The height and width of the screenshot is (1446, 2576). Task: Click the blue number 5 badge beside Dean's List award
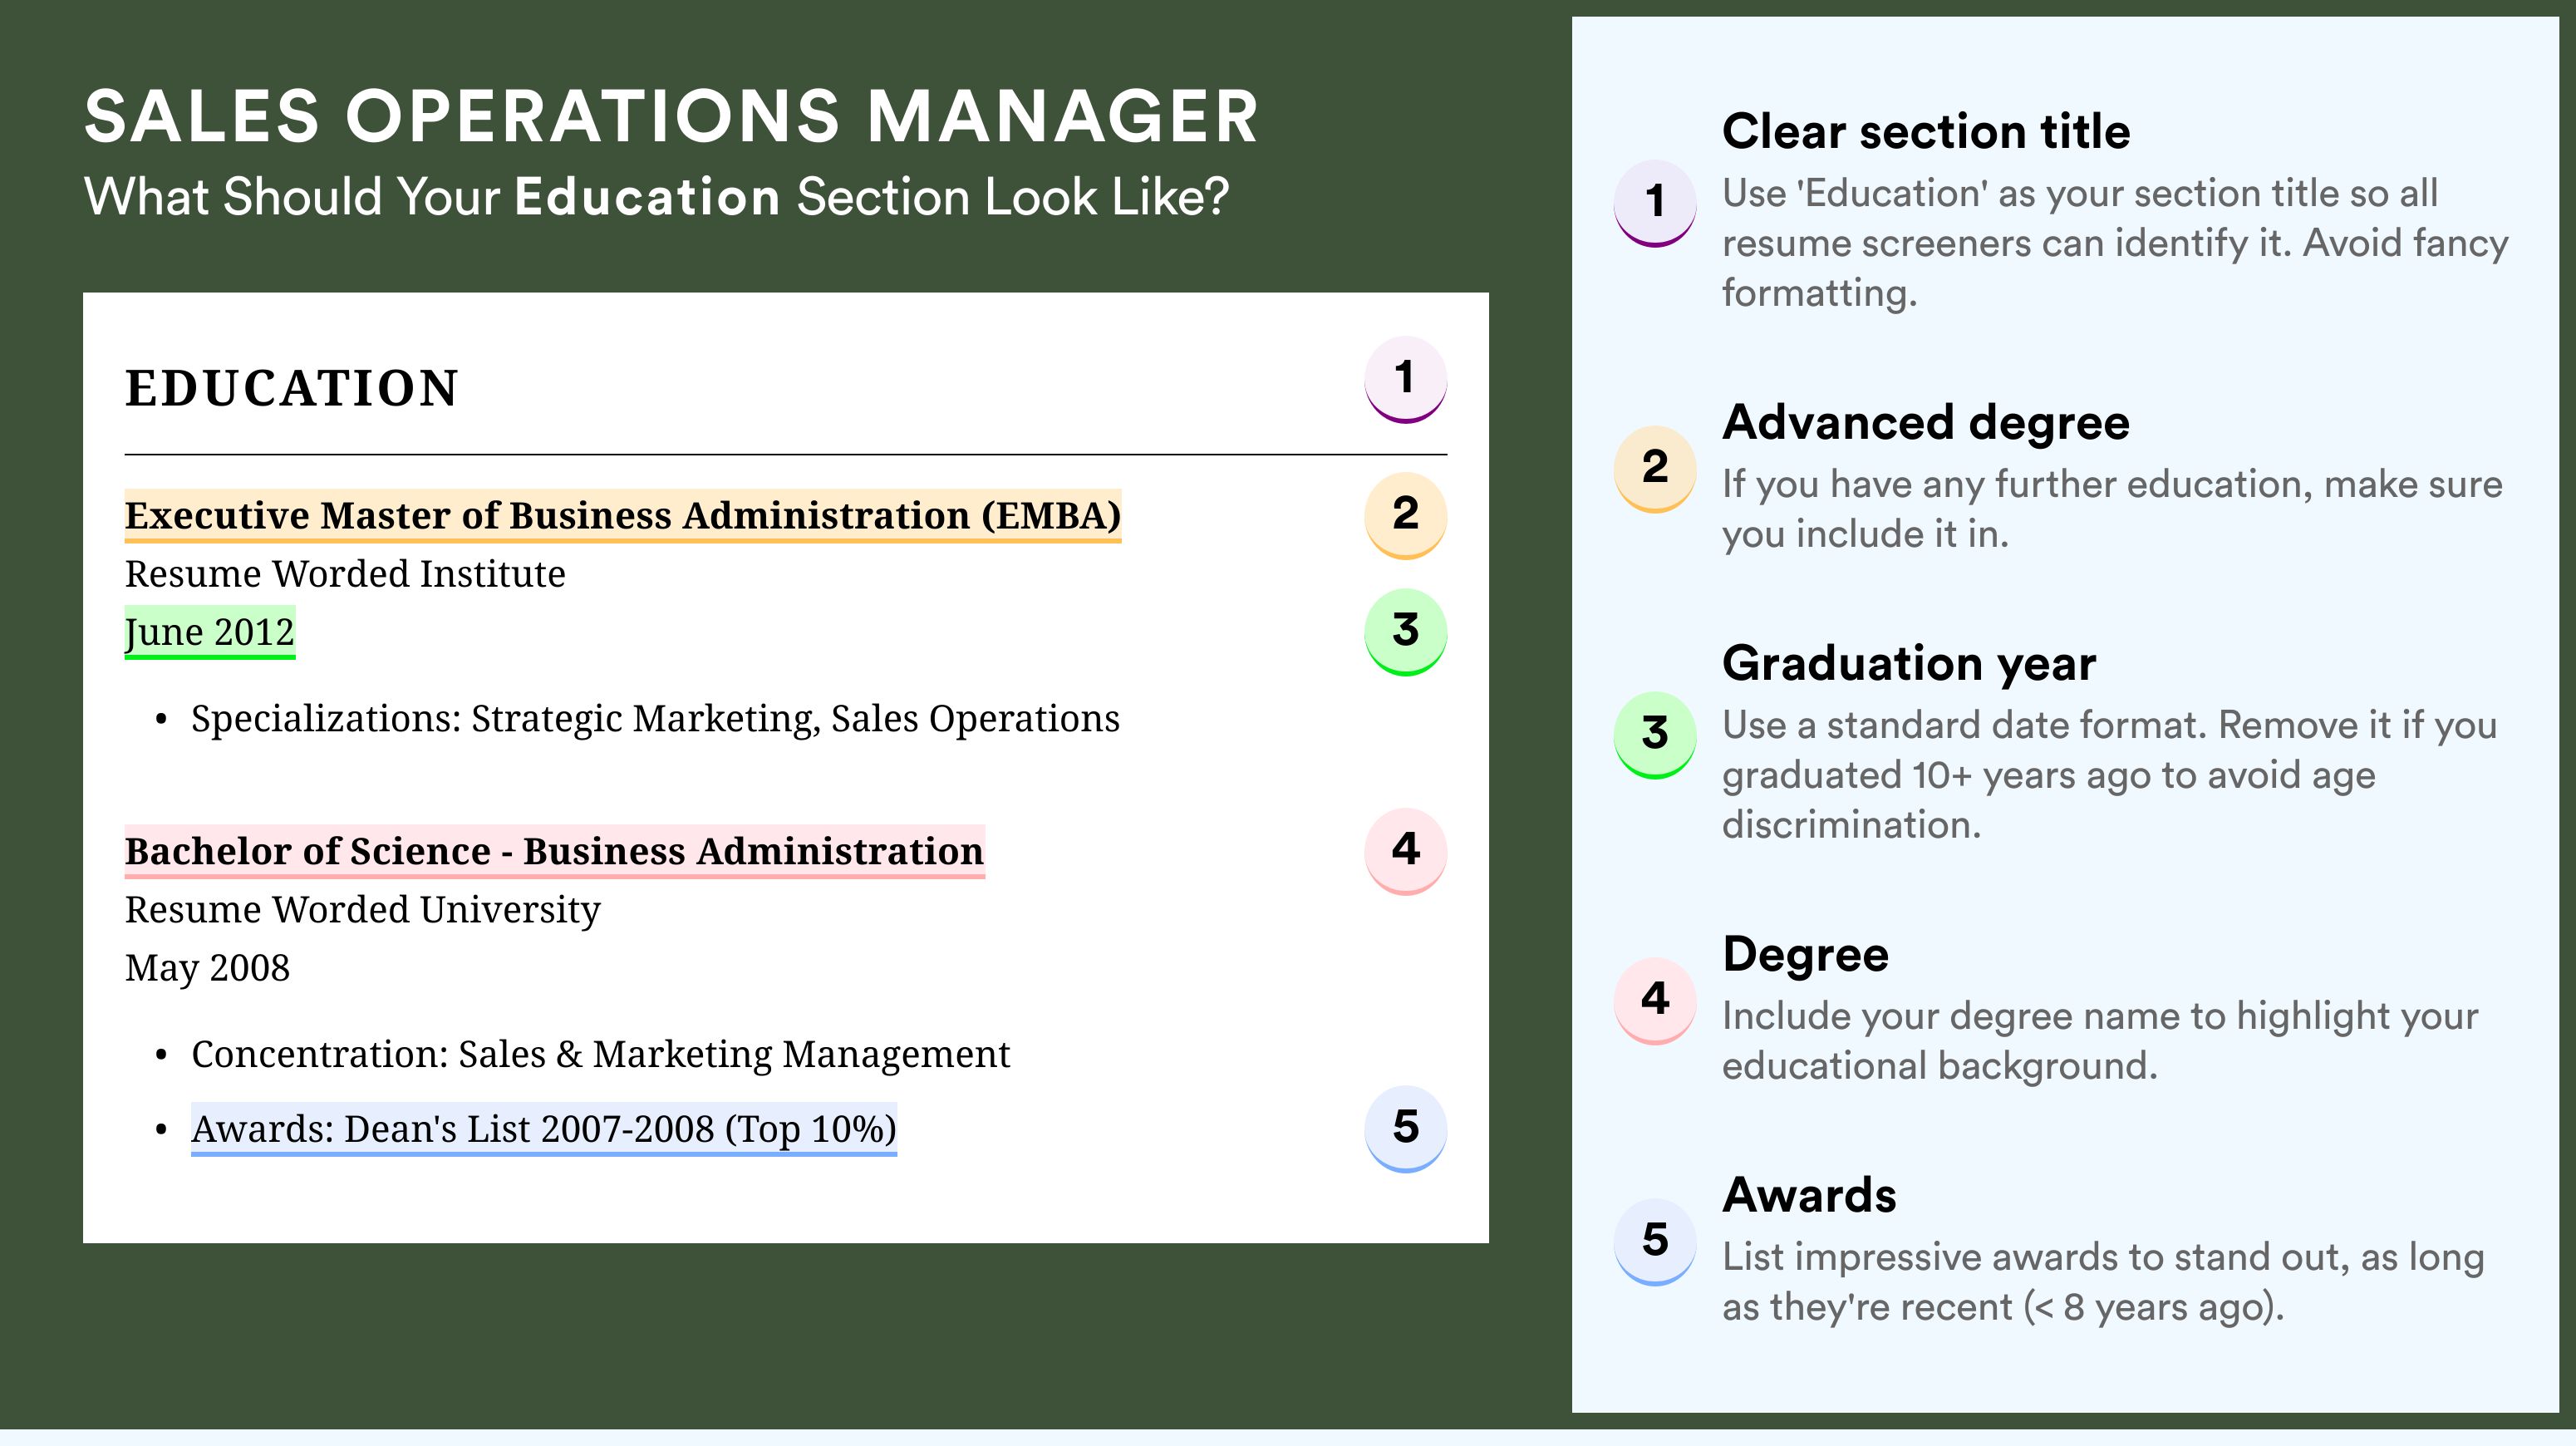click(x=1405, y=1129)
